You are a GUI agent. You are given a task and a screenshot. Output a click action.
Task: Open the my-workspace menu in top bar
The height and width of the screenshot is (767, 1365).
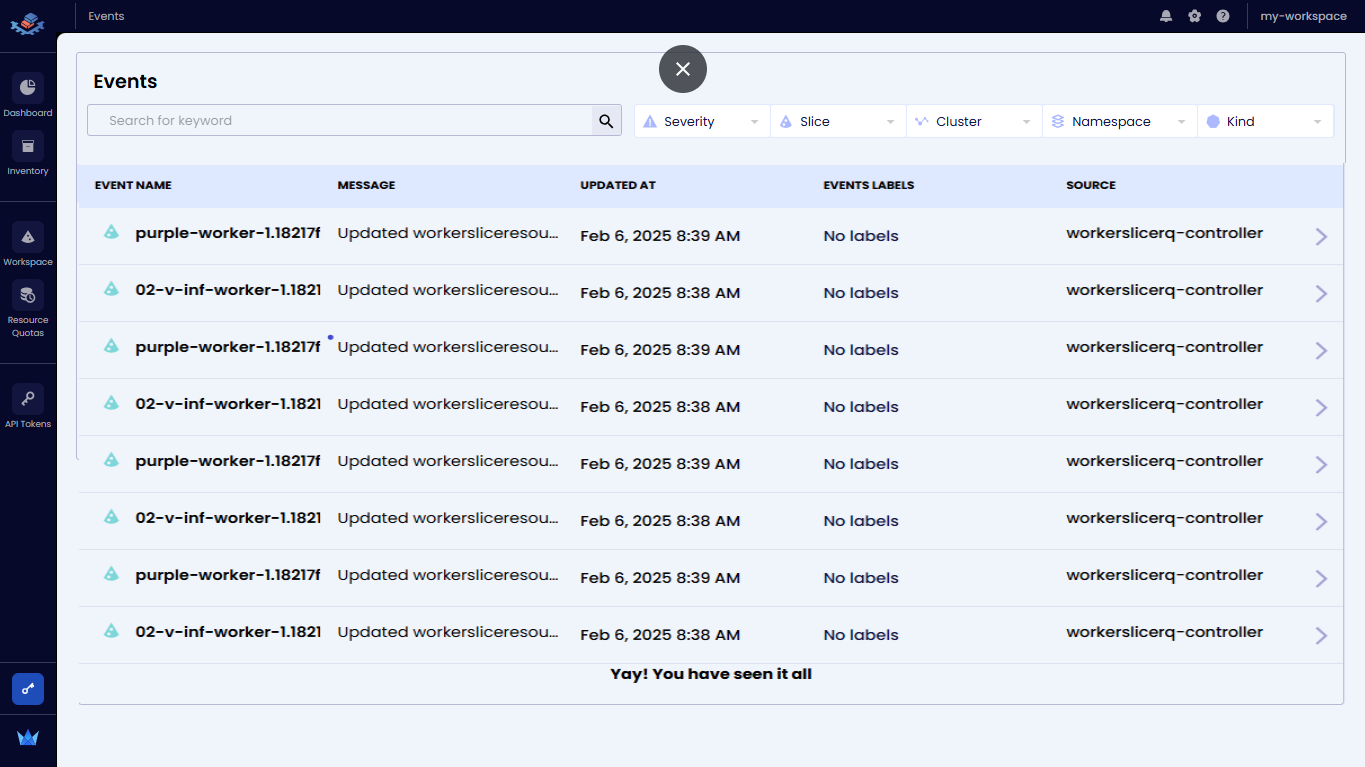[x=1303, y=16]
